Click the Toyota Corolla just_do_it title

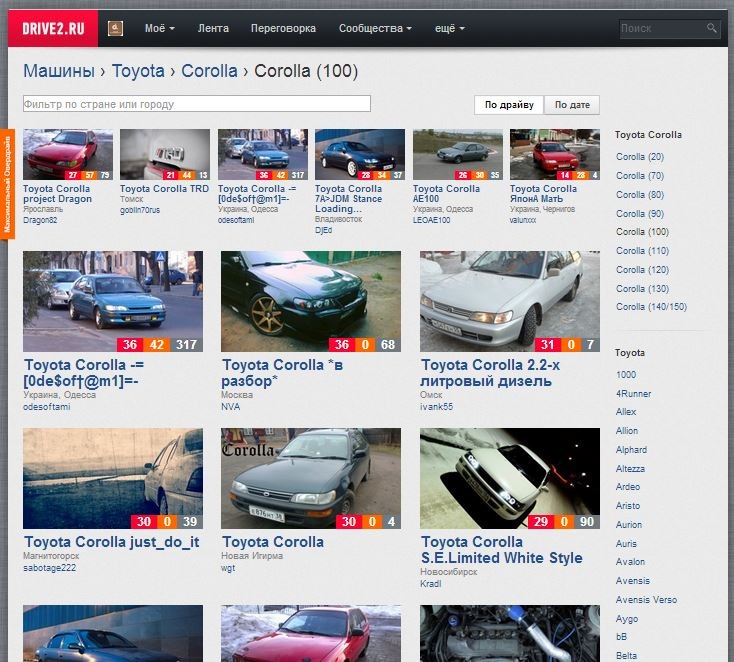point(111,542)
